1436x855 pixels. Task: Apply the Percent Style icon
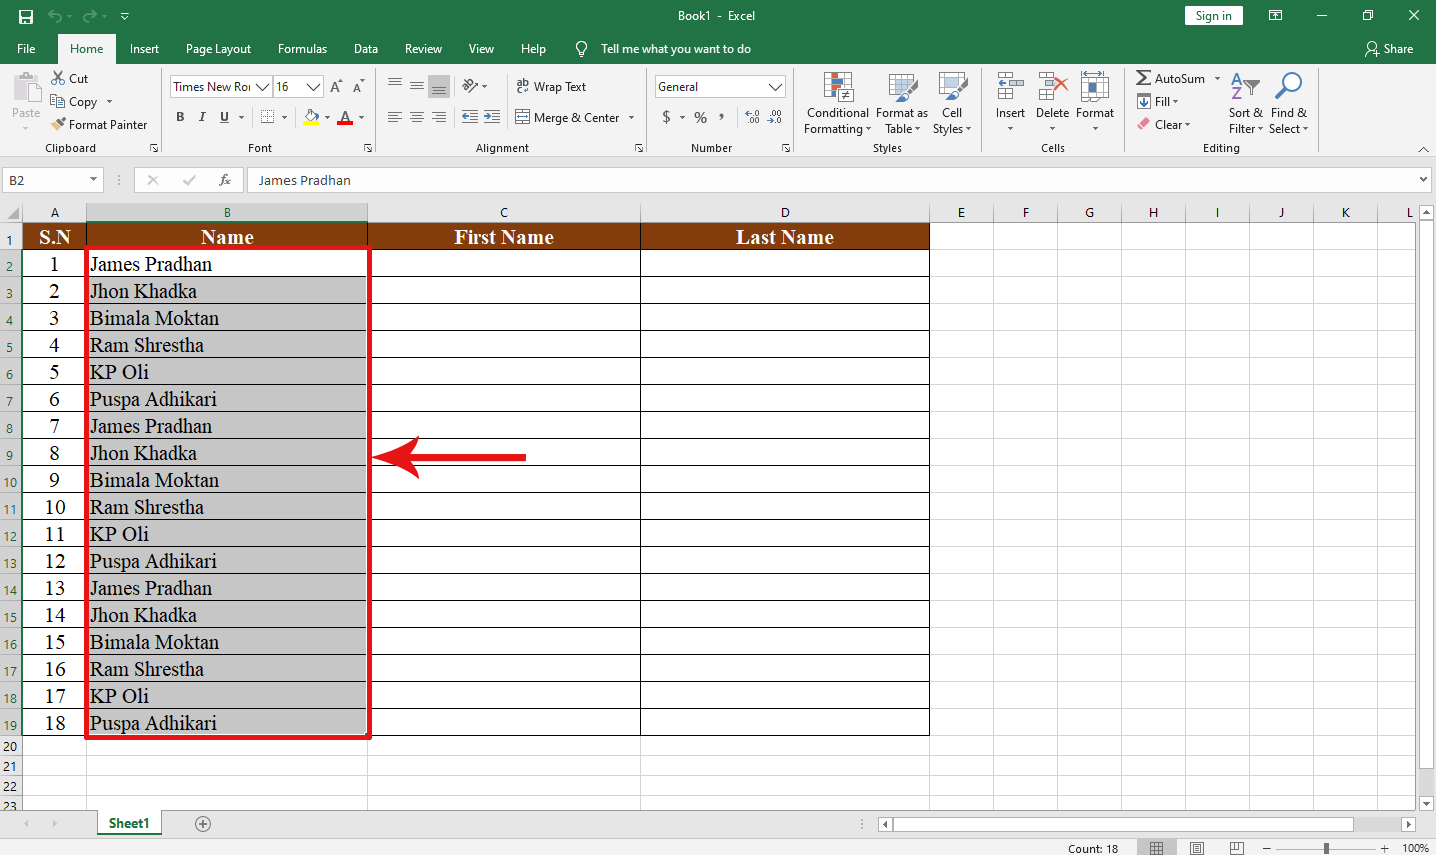[700, 117]
